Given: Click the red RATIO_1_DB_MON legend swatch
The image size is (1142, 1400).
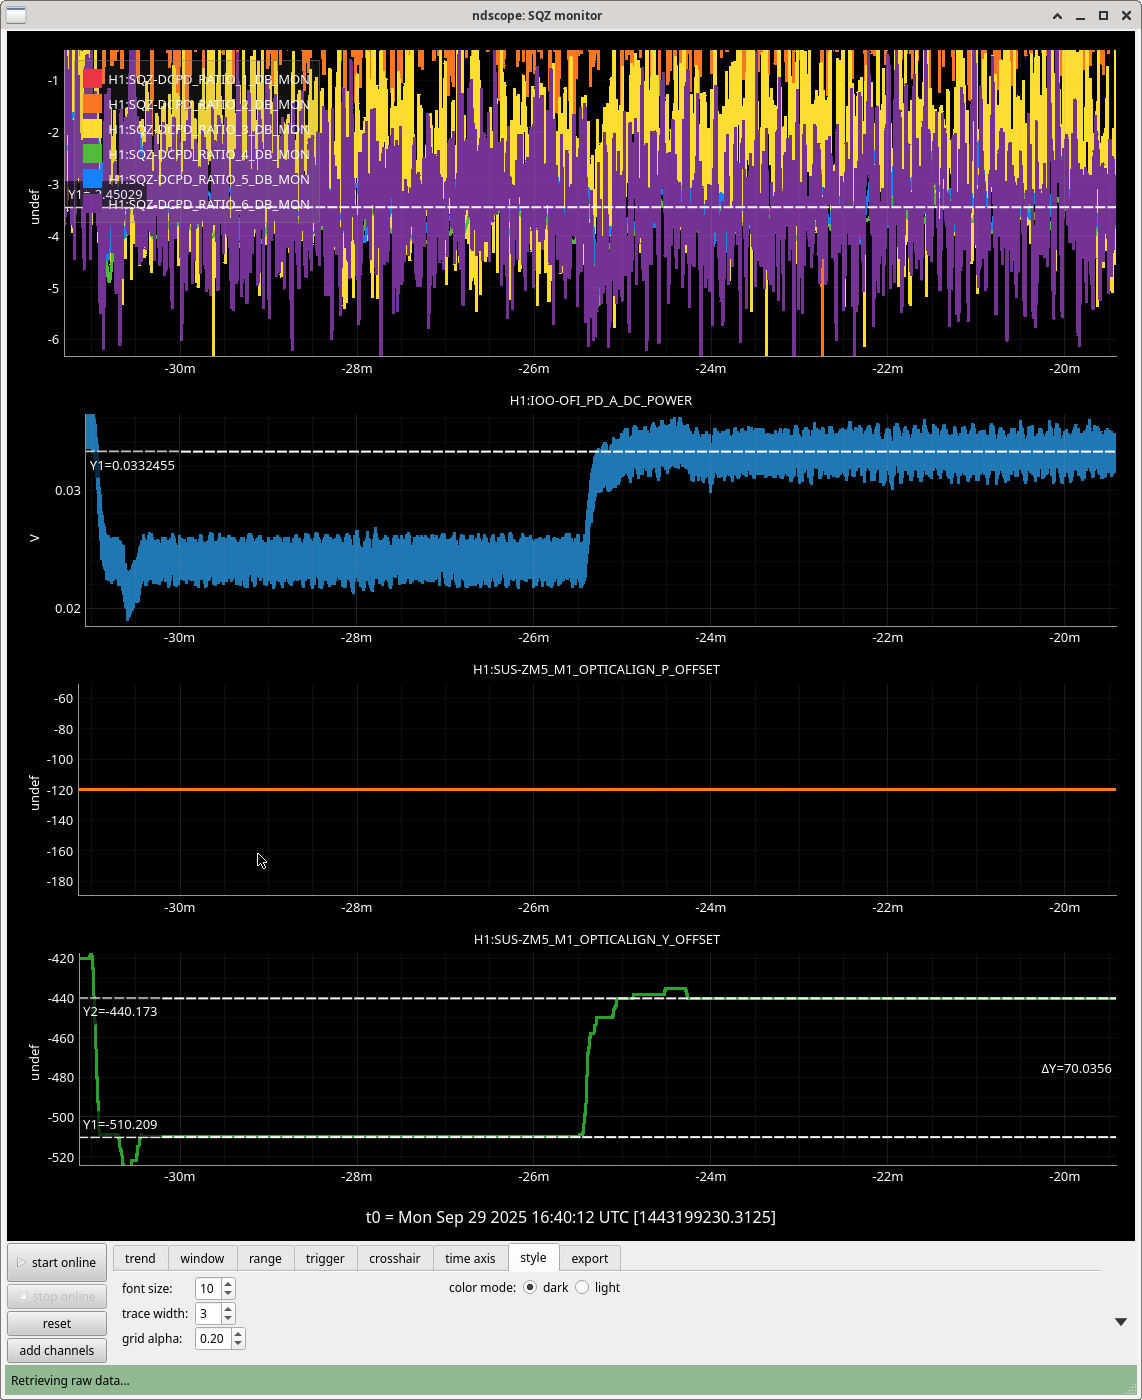Looking at the screenshot, I should point(93,79).
